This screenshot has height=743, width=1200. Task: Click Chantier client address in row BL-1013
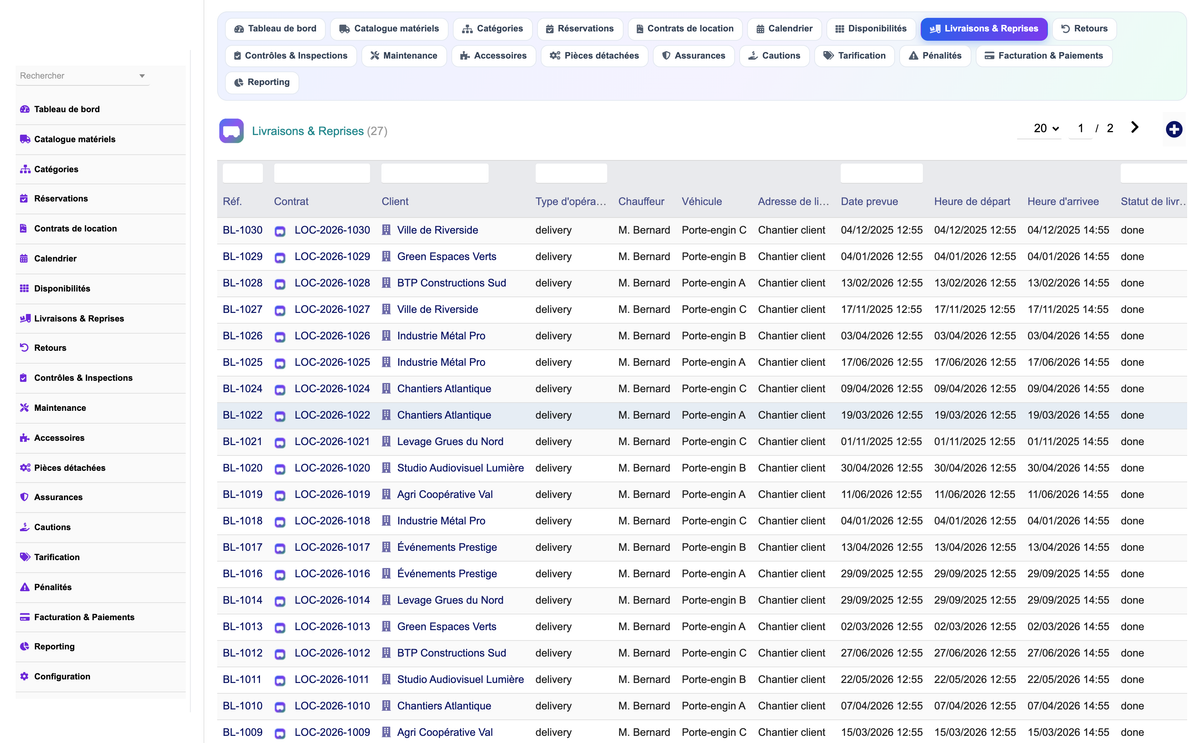pos(792,627)
